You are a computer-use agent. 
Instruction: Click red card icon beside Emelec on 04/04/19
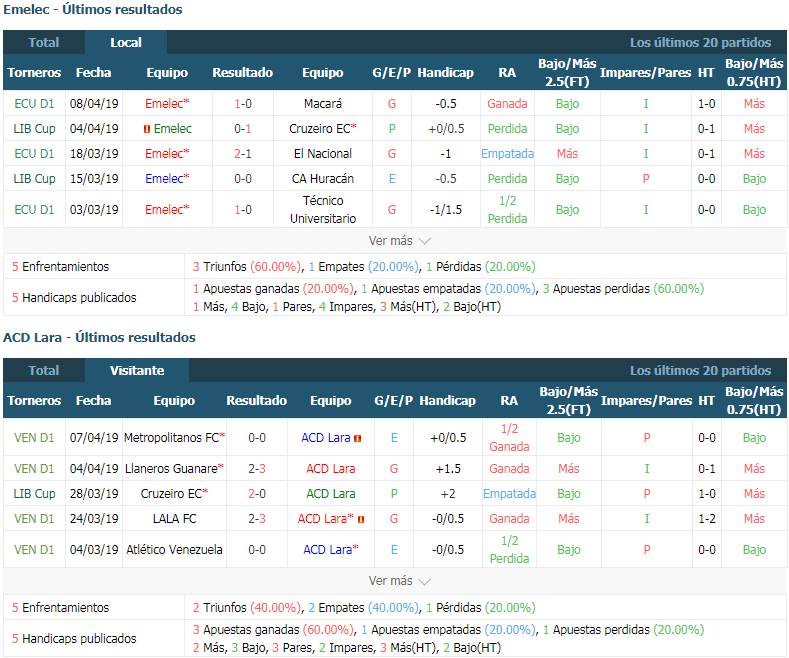[x=147, y=129]
